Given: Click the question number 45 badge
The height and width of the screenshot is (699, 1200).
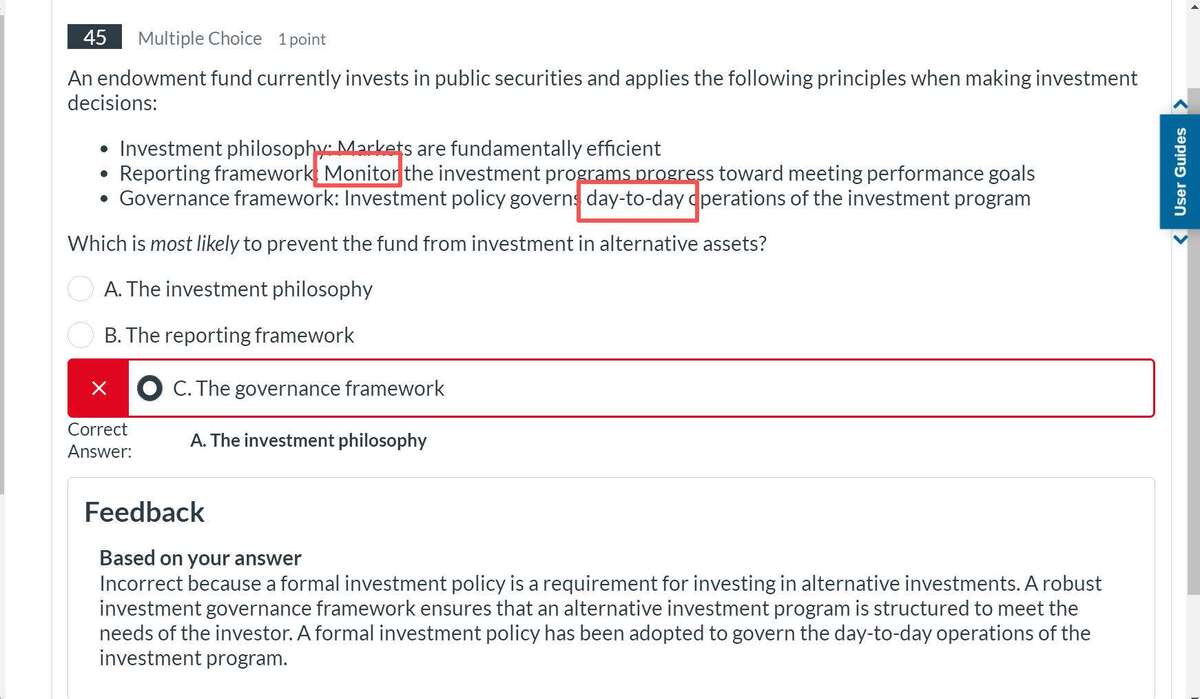Looking at the screenshot, I should pyautogui.click(x=95, y=38).
